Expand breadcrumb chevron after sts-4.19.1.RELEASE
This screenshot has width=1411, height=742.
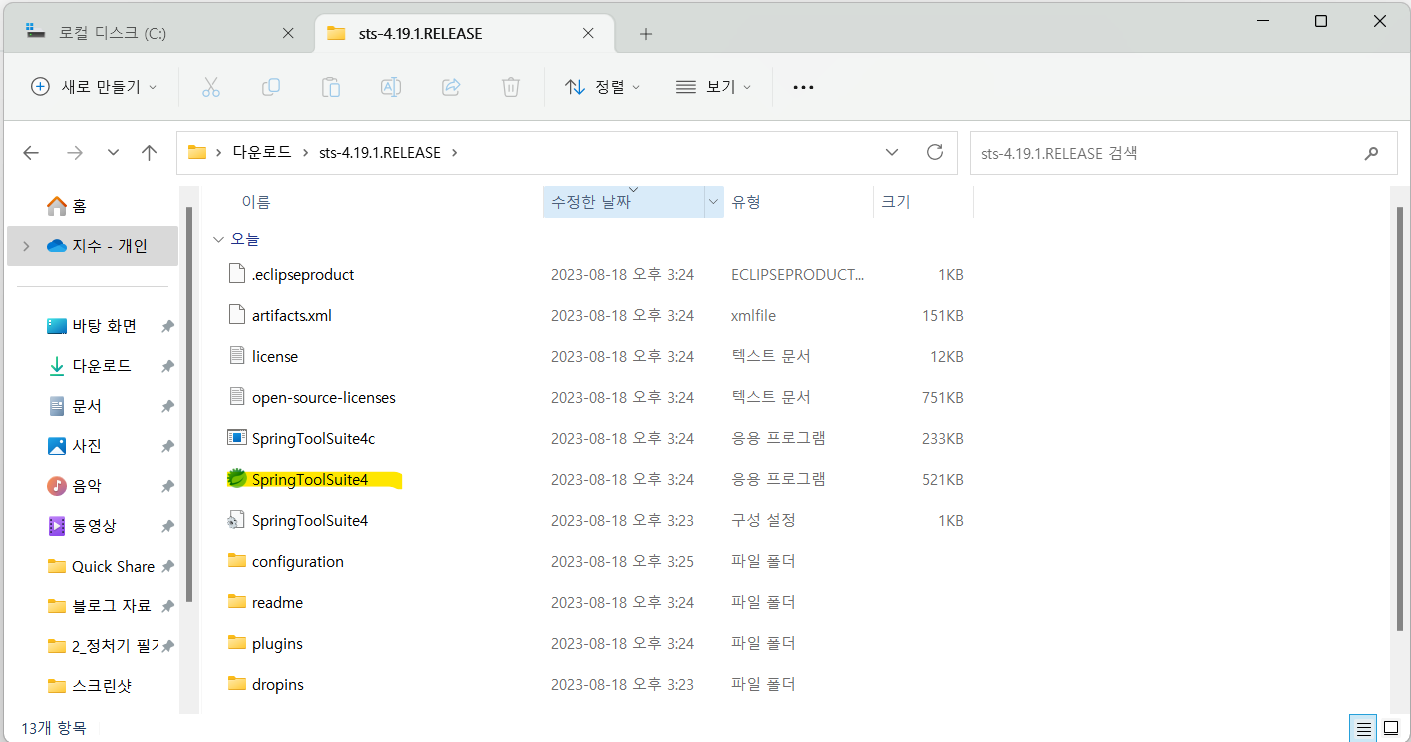pos(454,153)
